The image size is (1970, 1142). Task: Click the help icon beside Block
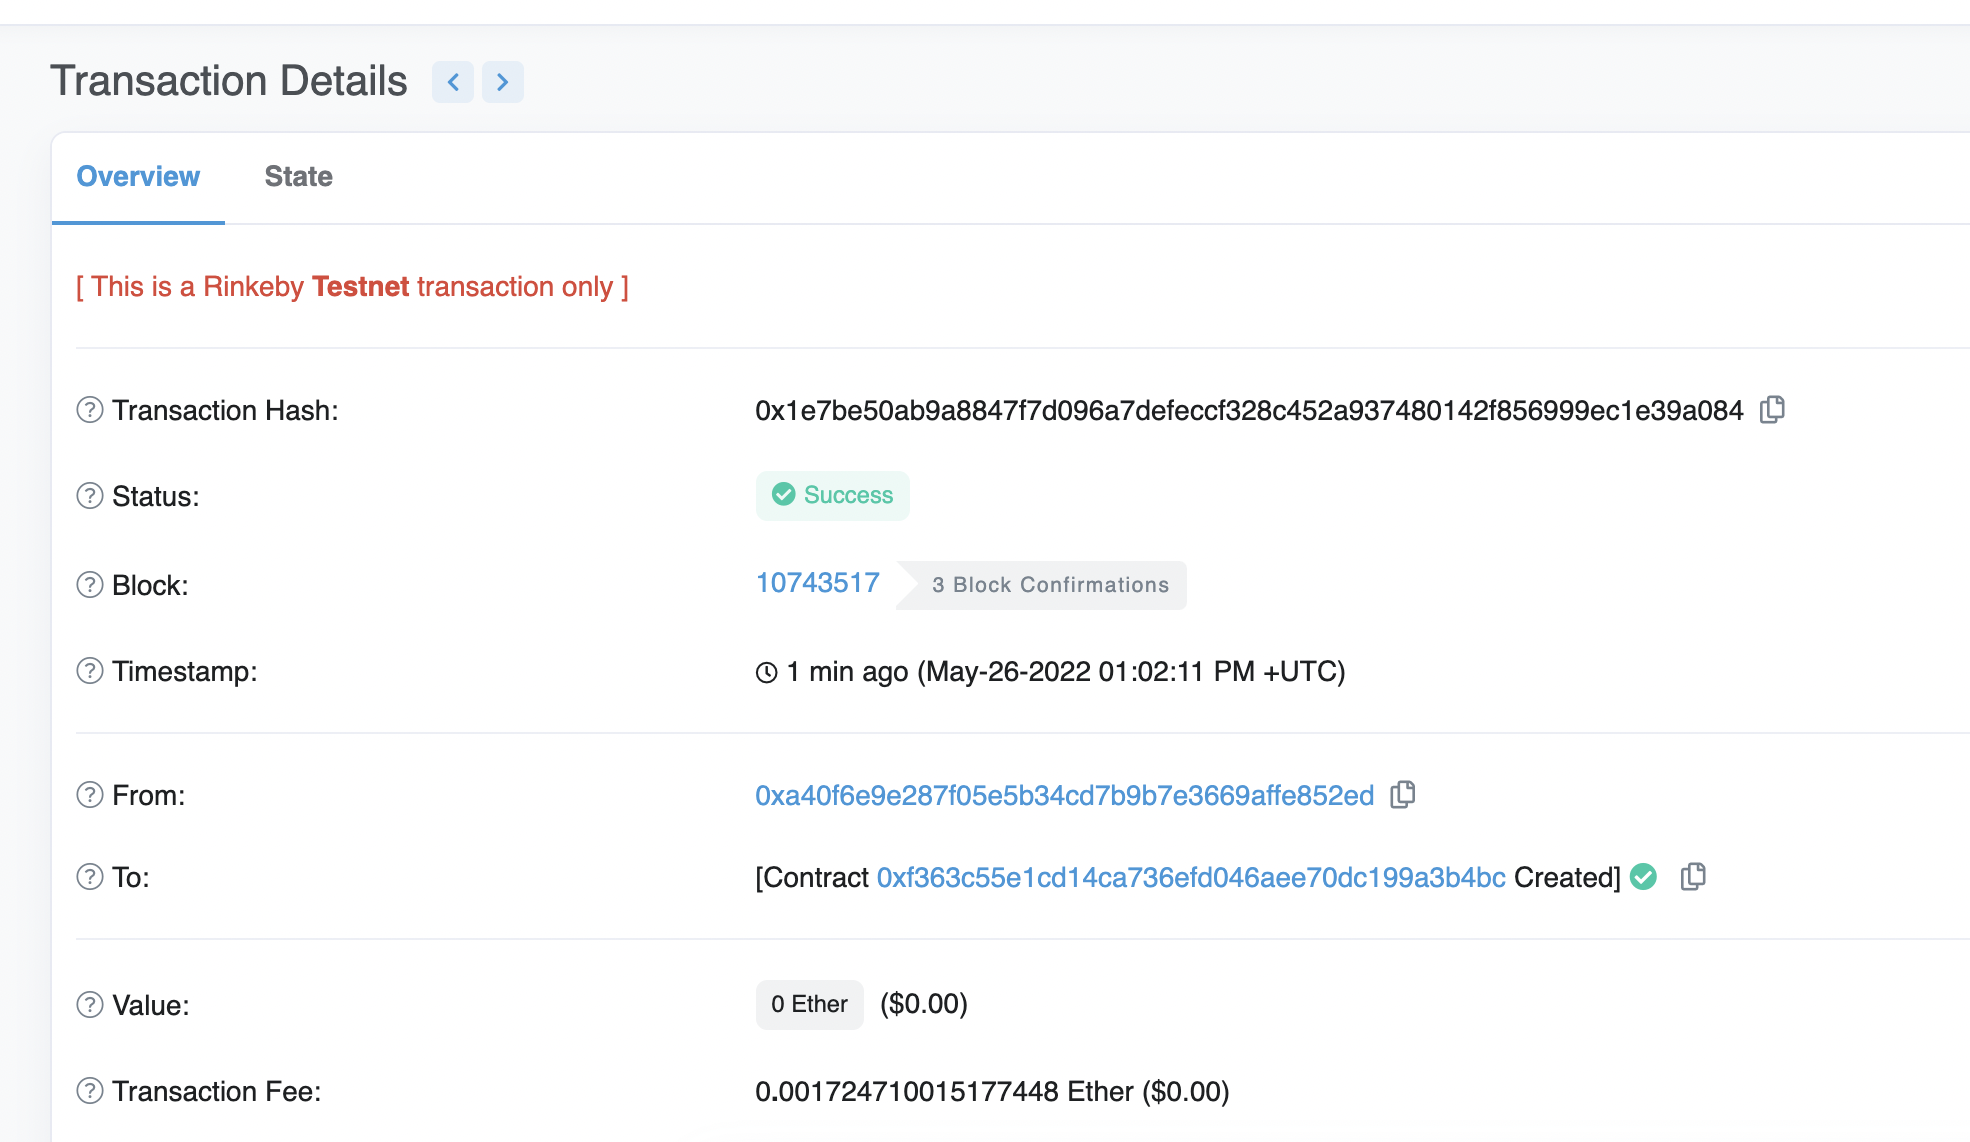[90, 585]
